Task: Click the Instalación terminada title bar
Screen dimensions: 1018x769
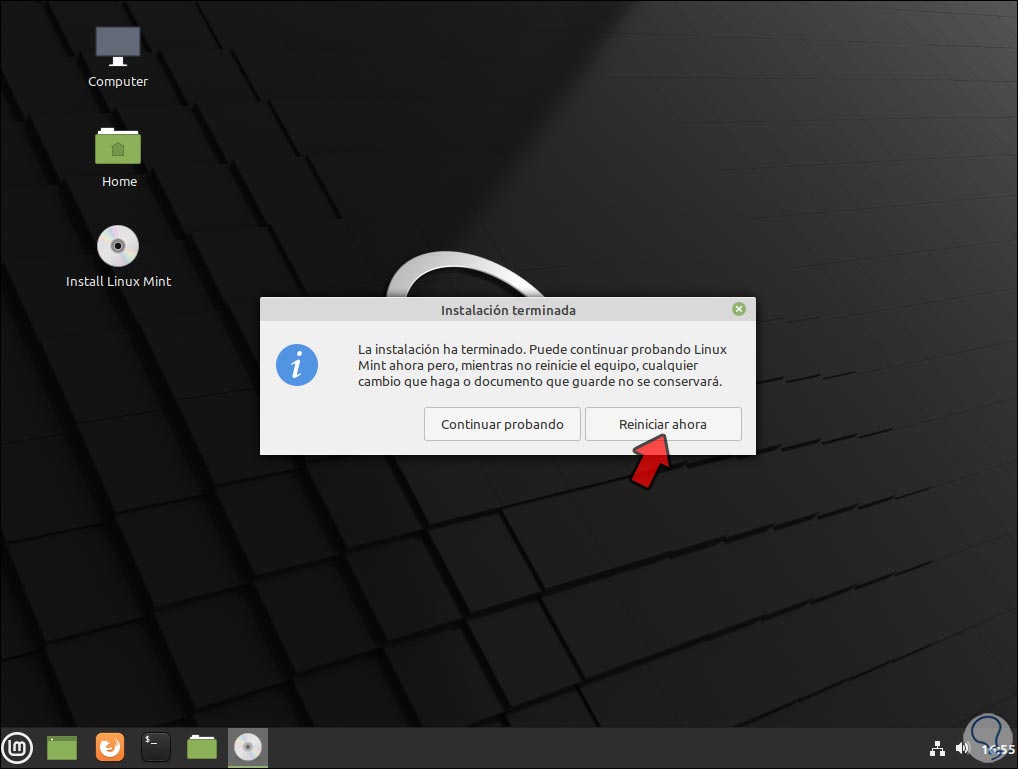Action: pos(507,310)
